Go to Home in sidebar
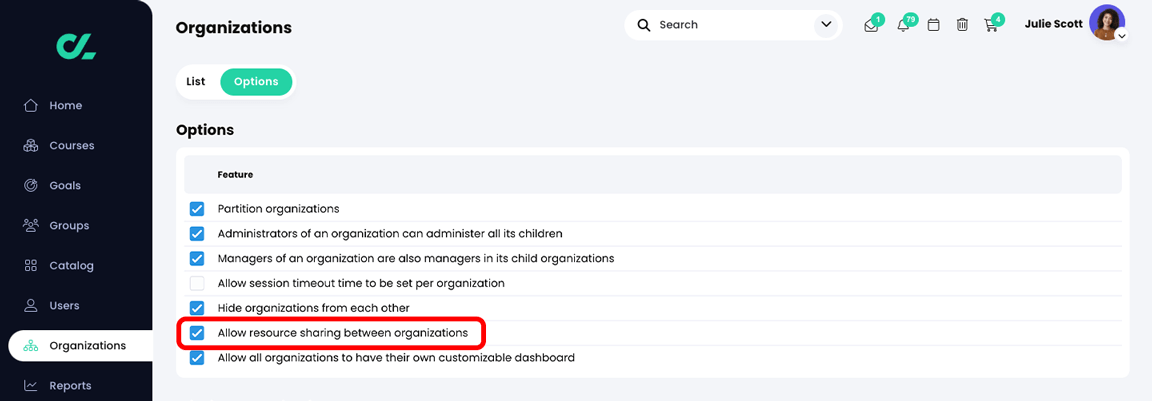1152x401 pixels. [x=66, y=106]
